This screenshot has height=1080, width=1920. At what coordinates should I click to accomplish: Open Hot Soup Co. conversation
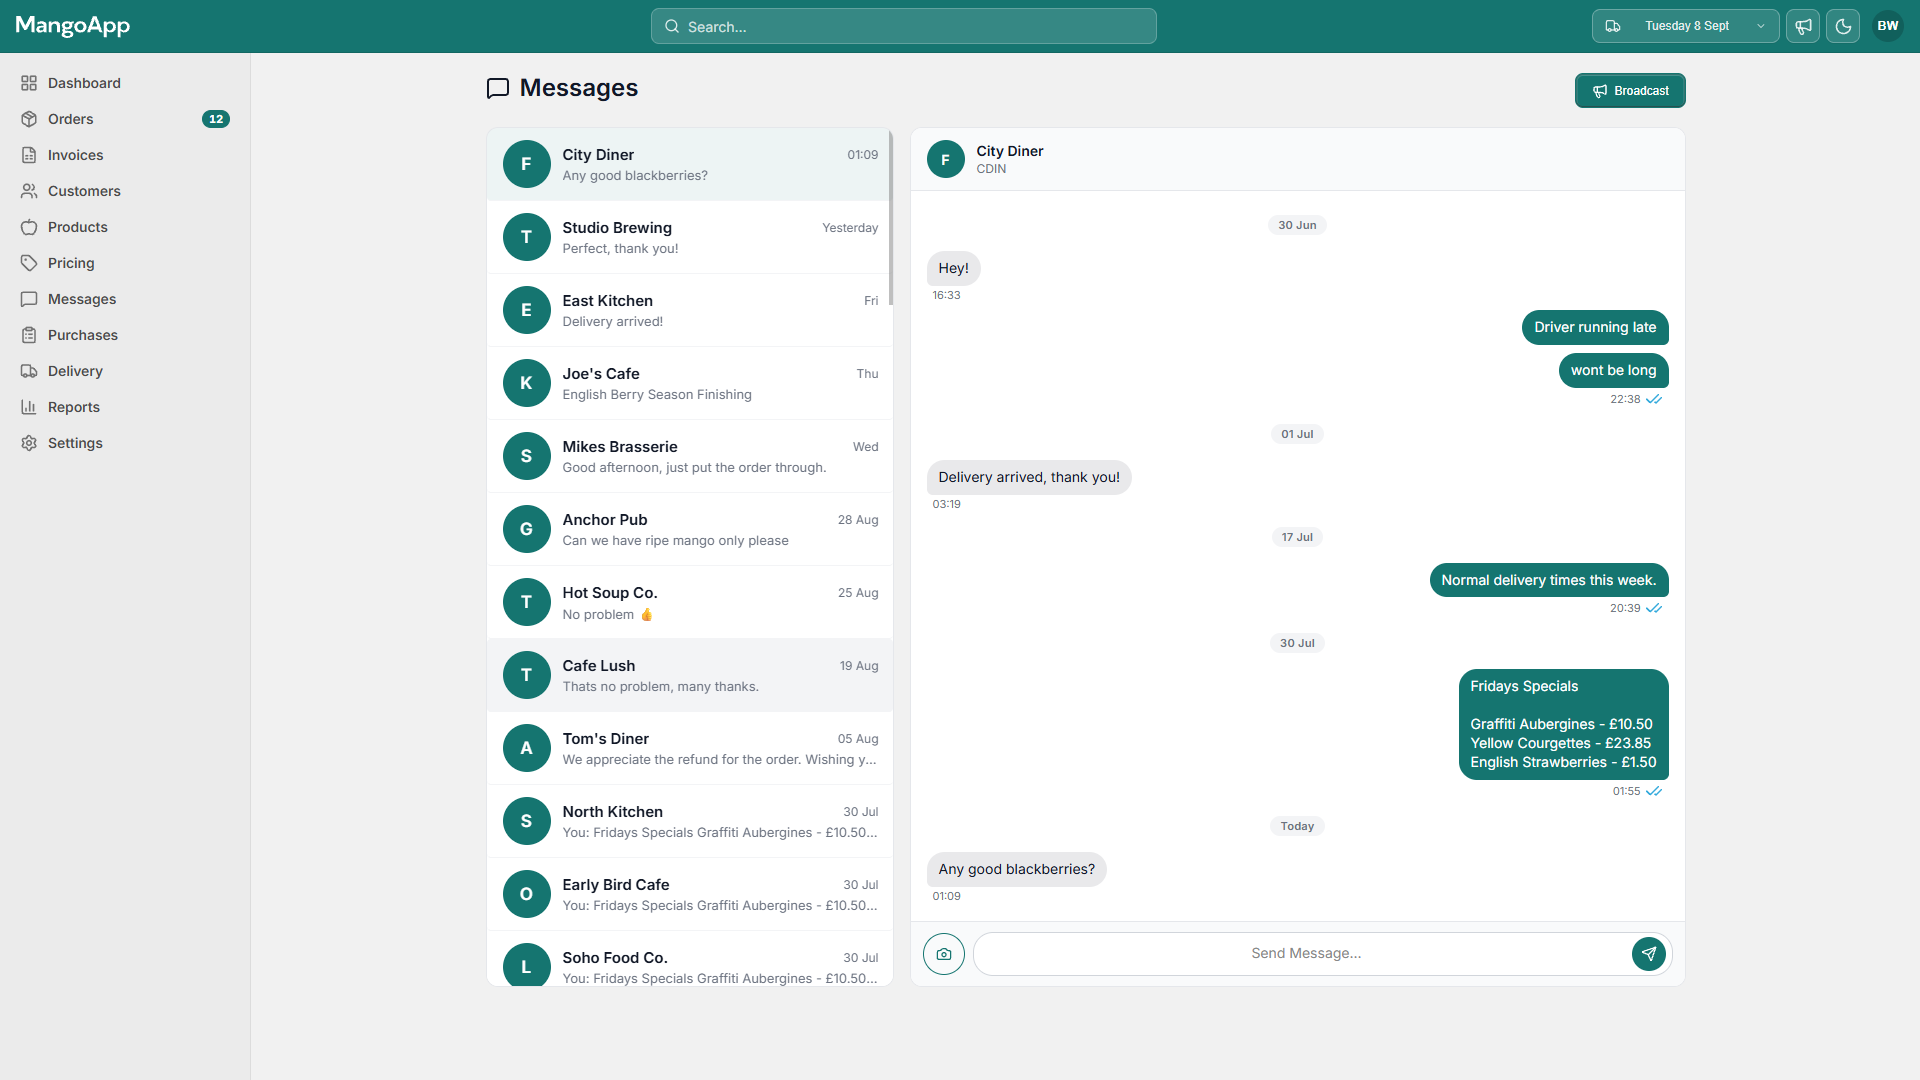[x=688, y=602]
